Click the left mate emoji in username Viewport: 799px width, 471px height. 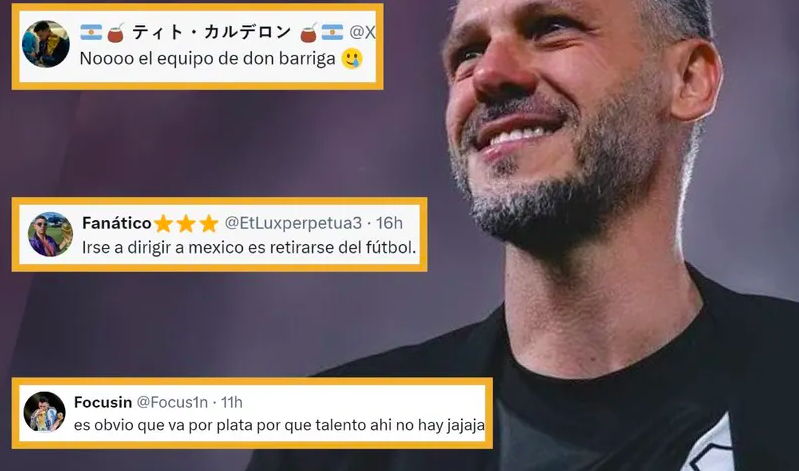click(116, 32)
